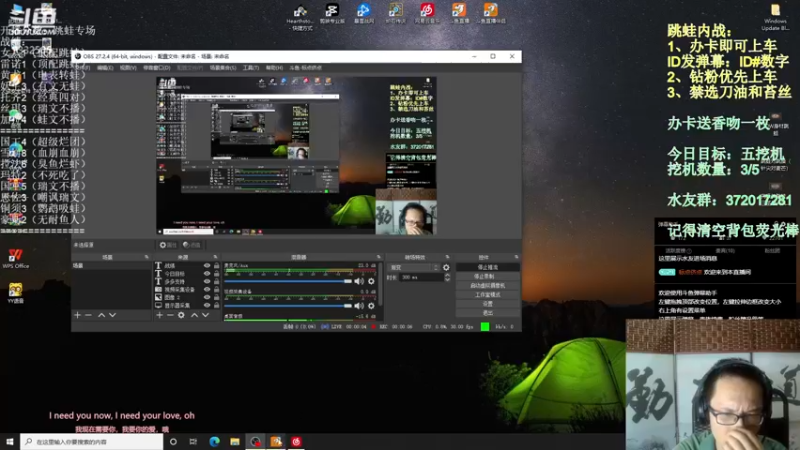The width and height of the screenshot is (800, 450).
Task: Mute the 麦克风/Aux speaker icon
Action: [359, 281]
